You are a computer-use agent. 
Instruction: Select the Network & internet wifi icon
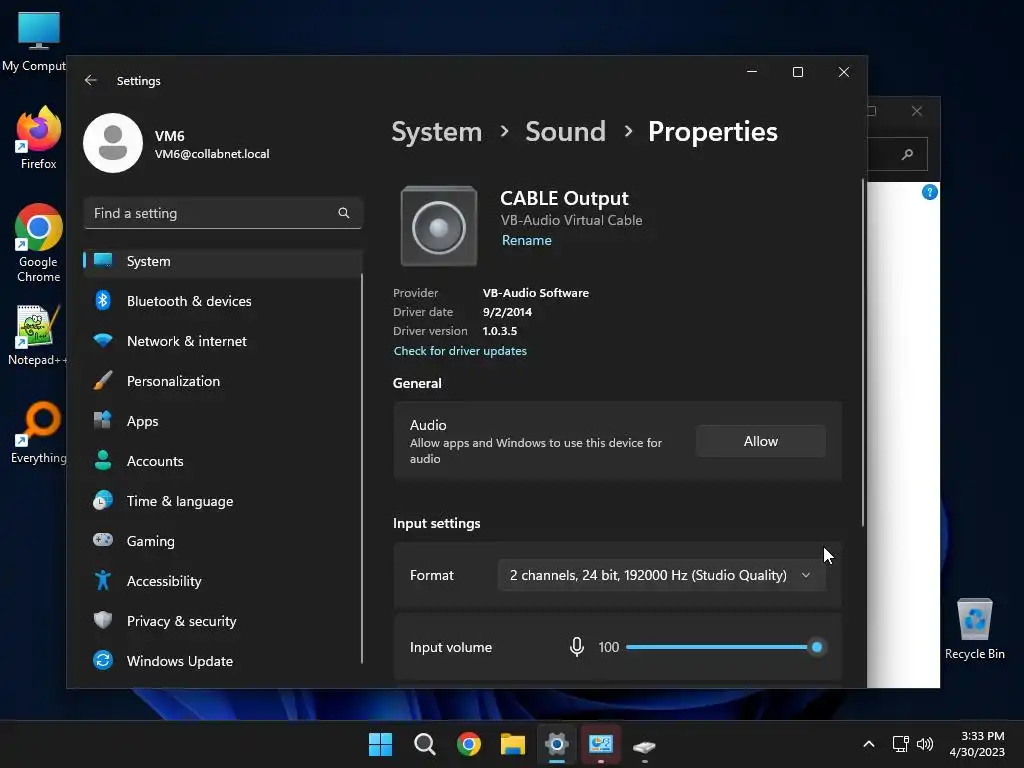coord(103,340)
